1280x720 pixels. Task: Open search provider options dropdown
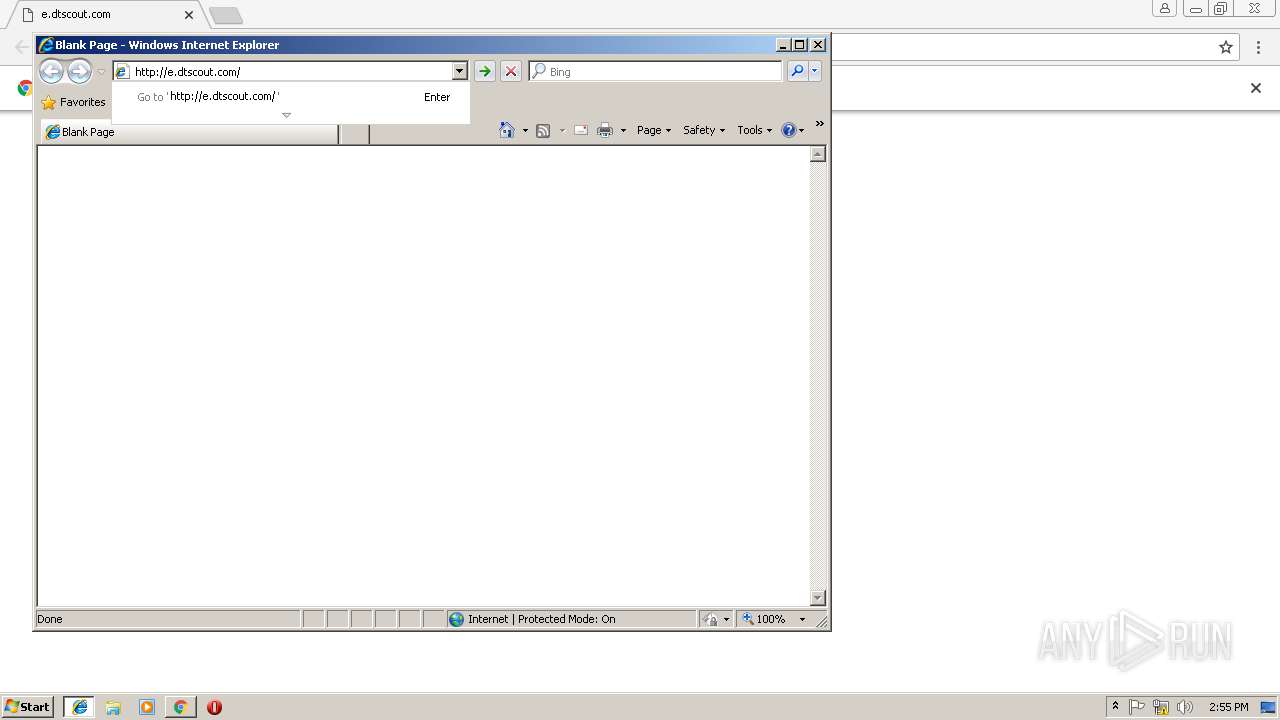pyautogui.click(x=815, y=71)
